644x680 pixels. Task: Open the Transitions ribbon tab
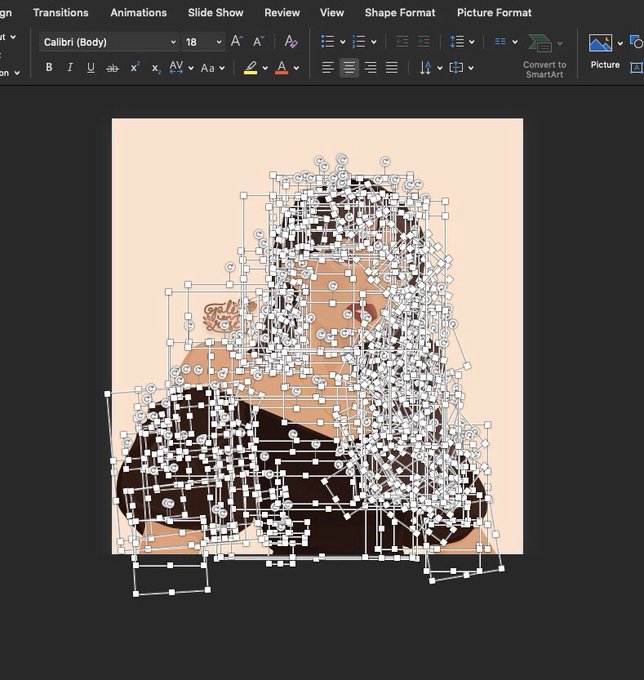[61, 13]
